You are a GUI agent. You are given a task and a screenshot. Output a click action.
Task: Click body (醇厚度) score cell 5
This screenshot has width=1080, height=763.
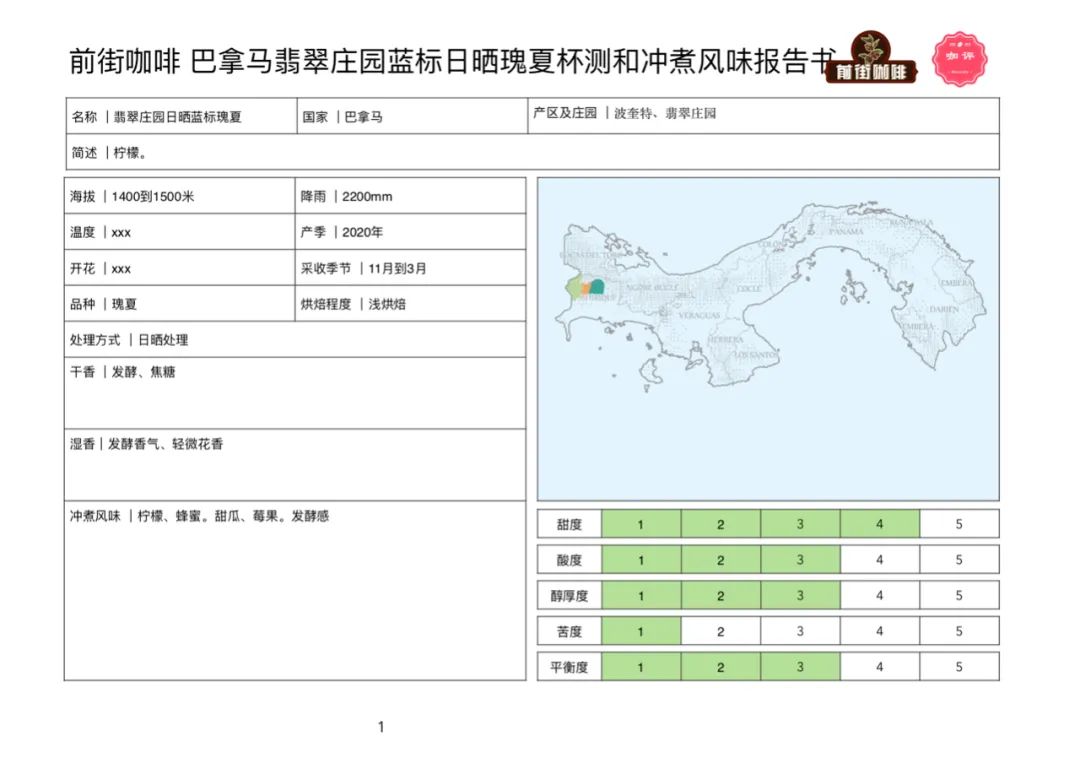[x=959, y=596]
